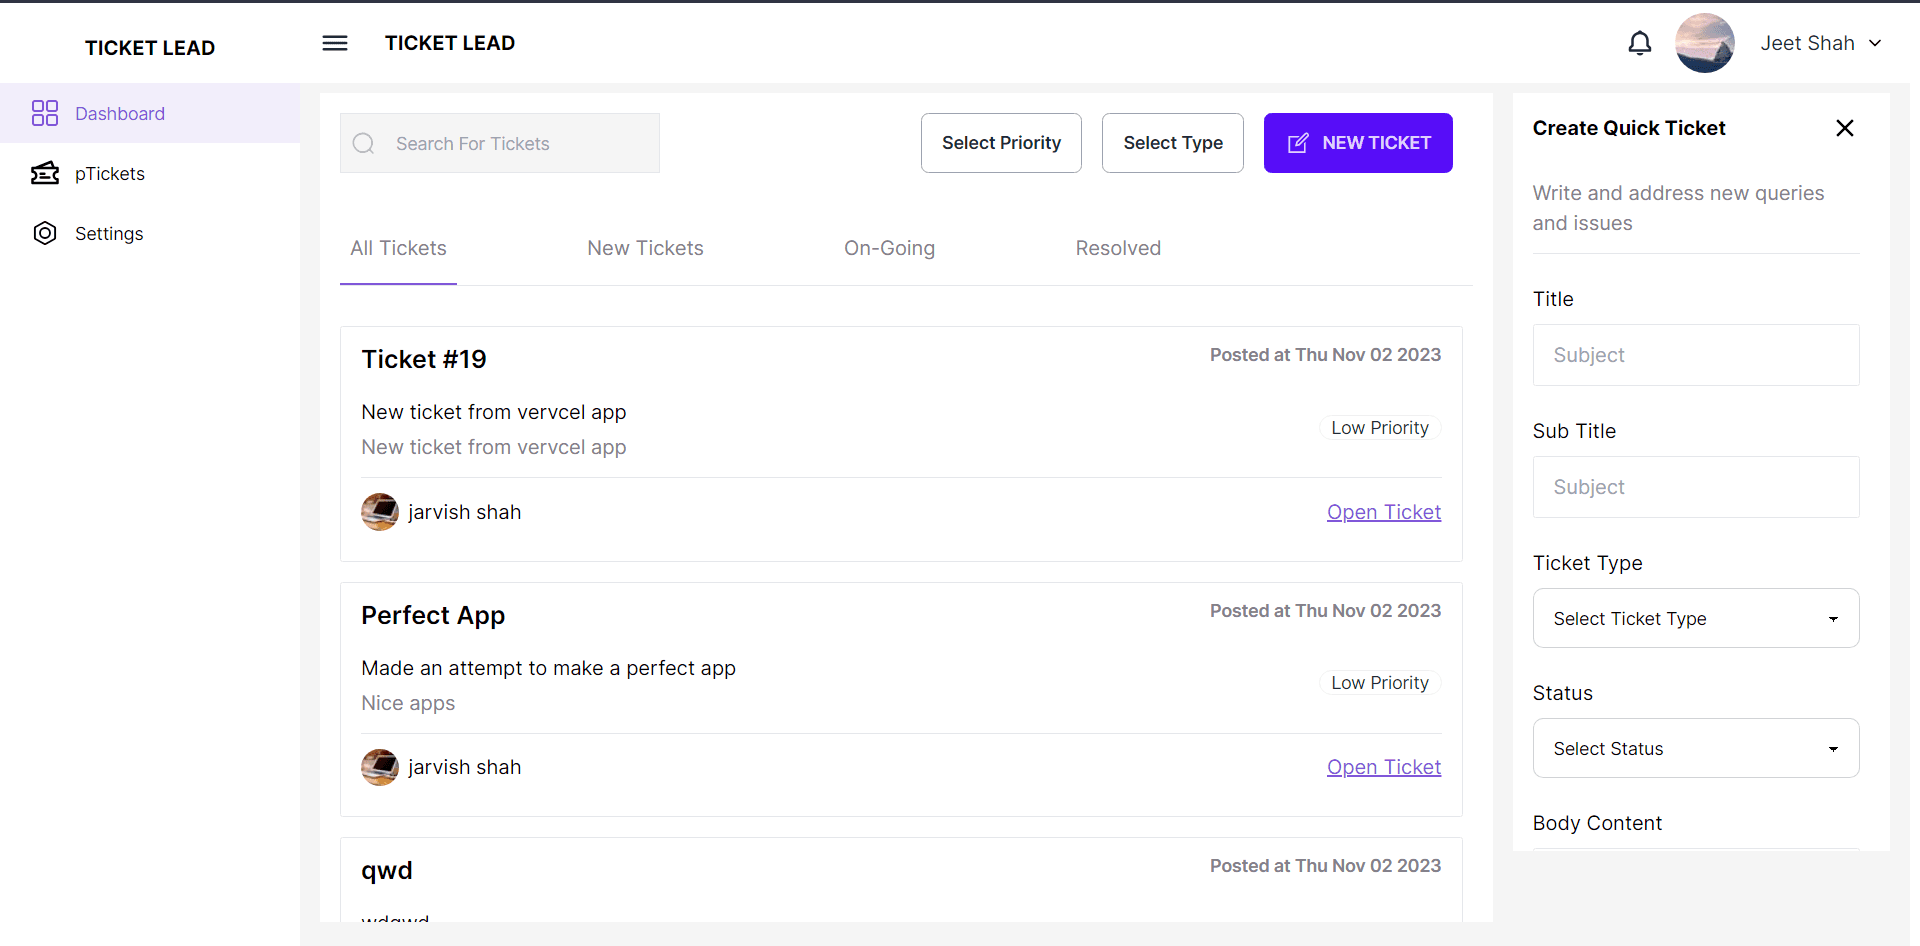The height and width of the screenshot is (946, 1920).
Task: Click the Low Priority badge on Ticket #19
Action: (x=1380, y=427)
